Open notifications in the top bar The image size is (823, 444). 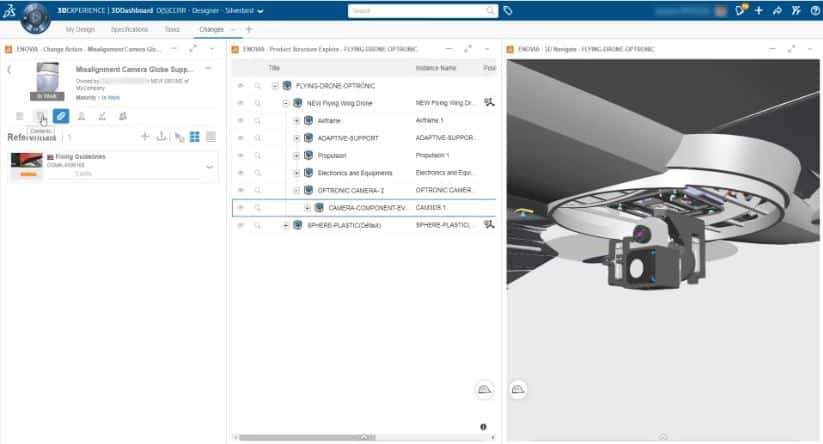click(x=741, y=11)
